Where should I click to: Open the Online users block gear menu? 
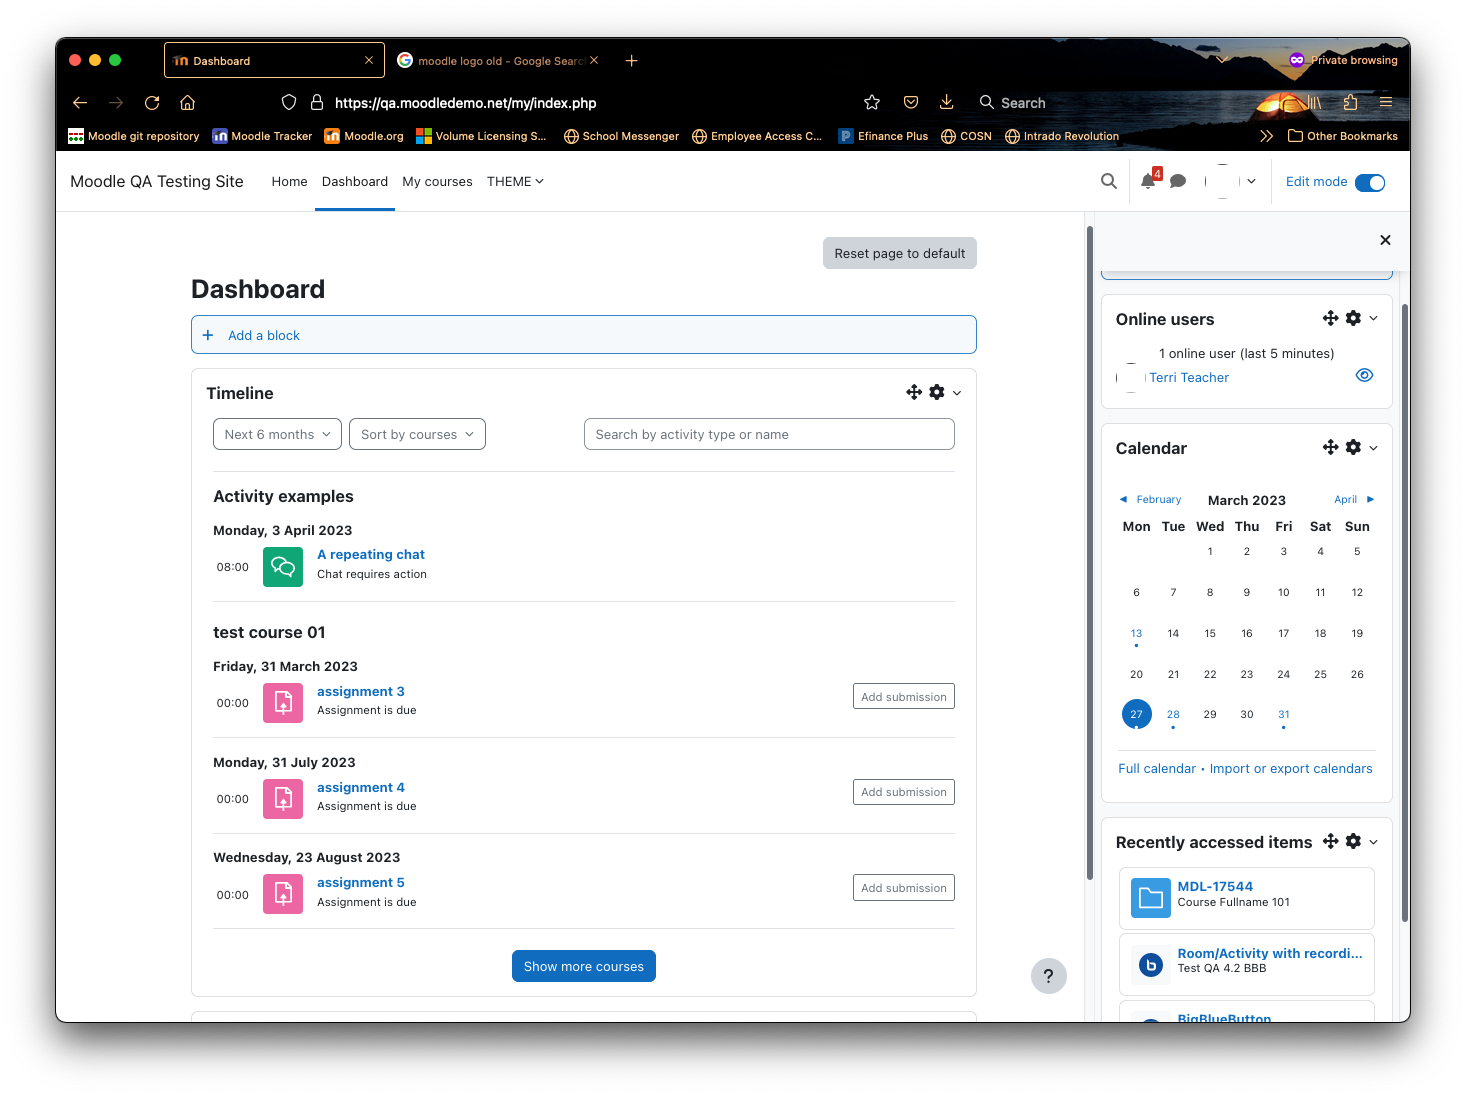tap(1353, 318)
